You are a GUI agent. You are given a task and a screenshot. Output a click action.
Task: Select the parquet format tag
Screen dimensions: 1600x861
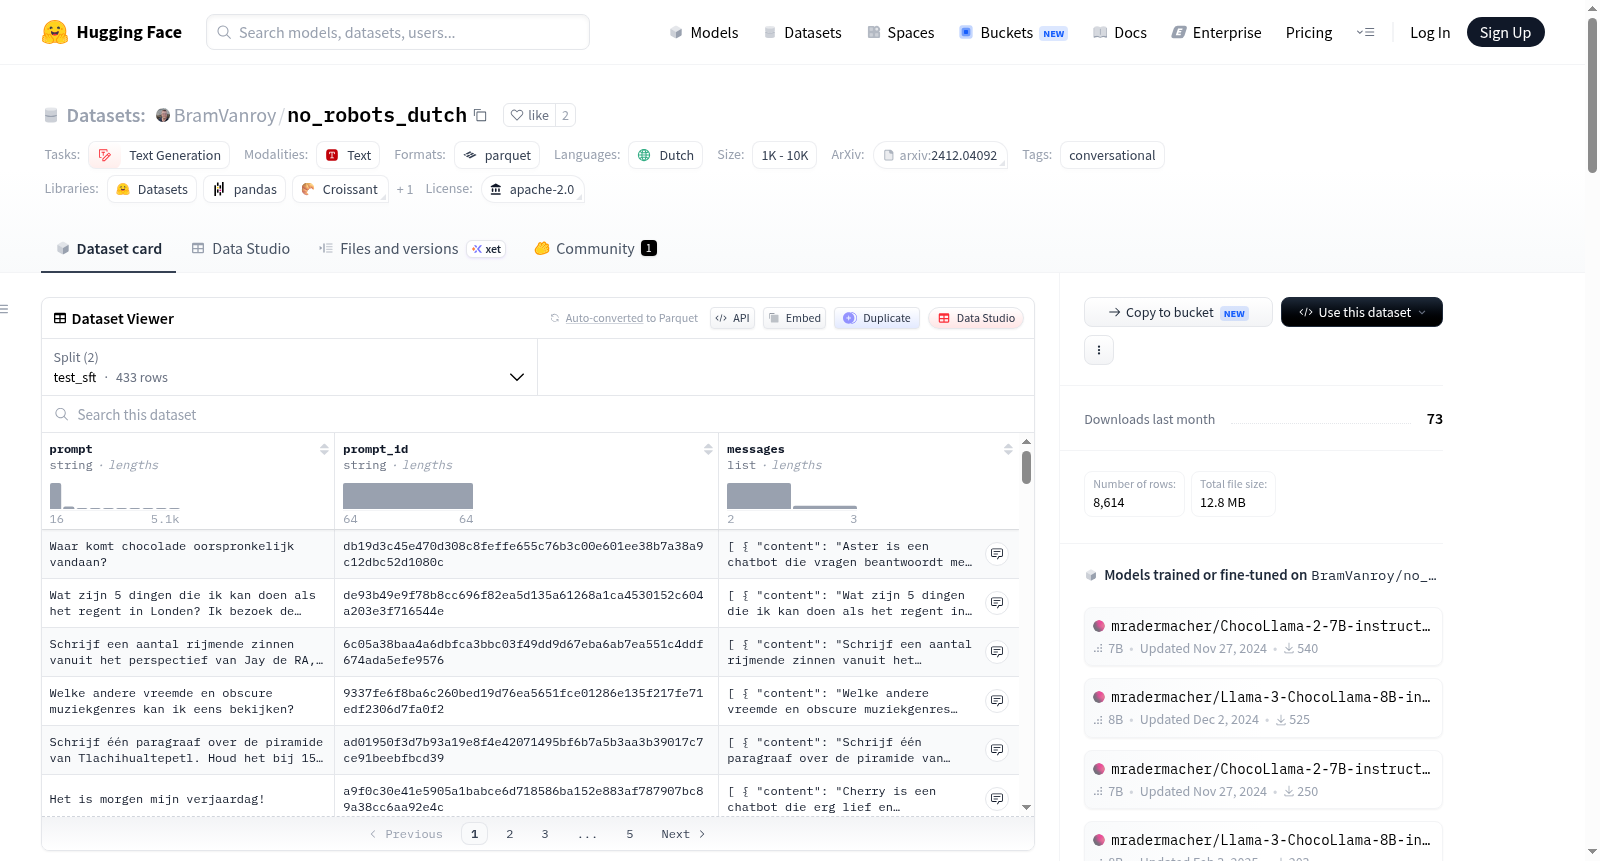pos(497,155)
